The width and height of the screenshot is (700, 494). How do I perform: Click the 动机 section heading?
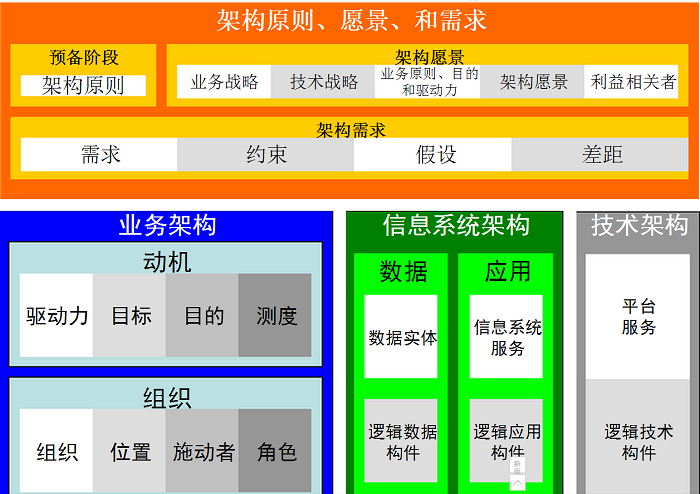pos(167,262)
